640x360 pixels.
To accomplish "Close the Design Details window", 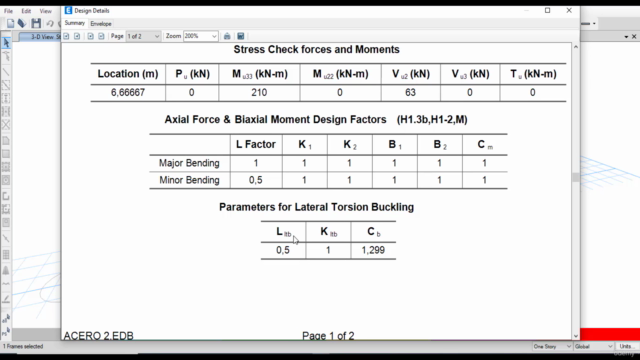I will 569,11.
